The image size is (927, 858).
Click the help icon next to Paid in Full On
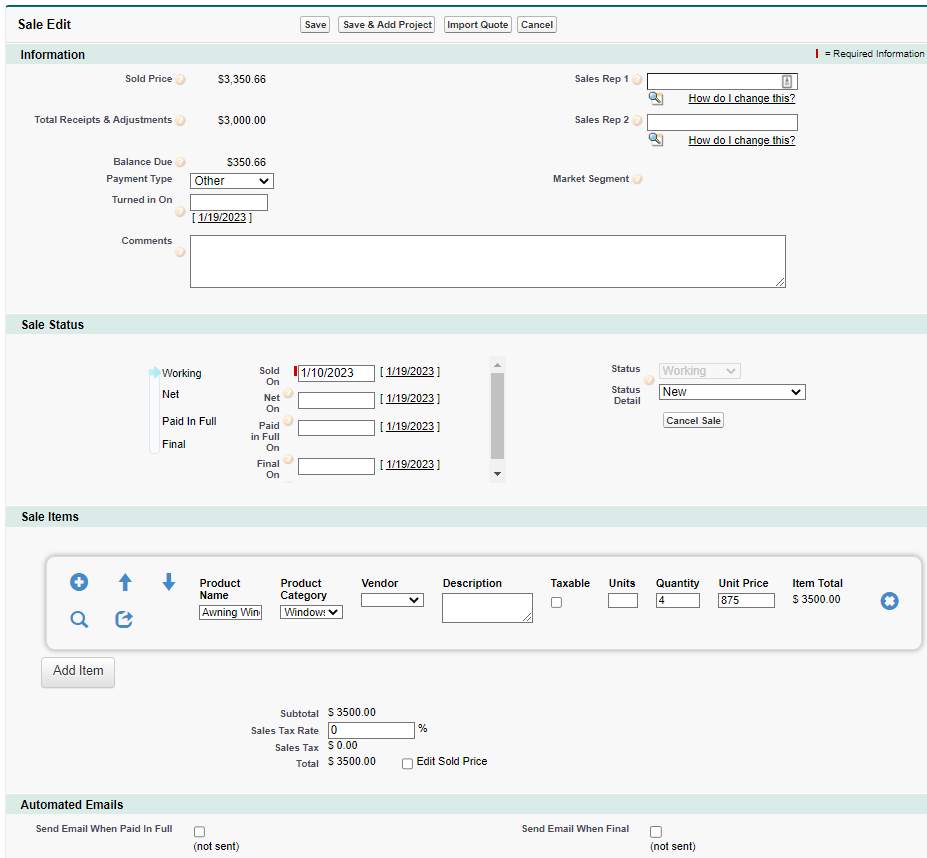pyautogui.click(x=288, y=420)
